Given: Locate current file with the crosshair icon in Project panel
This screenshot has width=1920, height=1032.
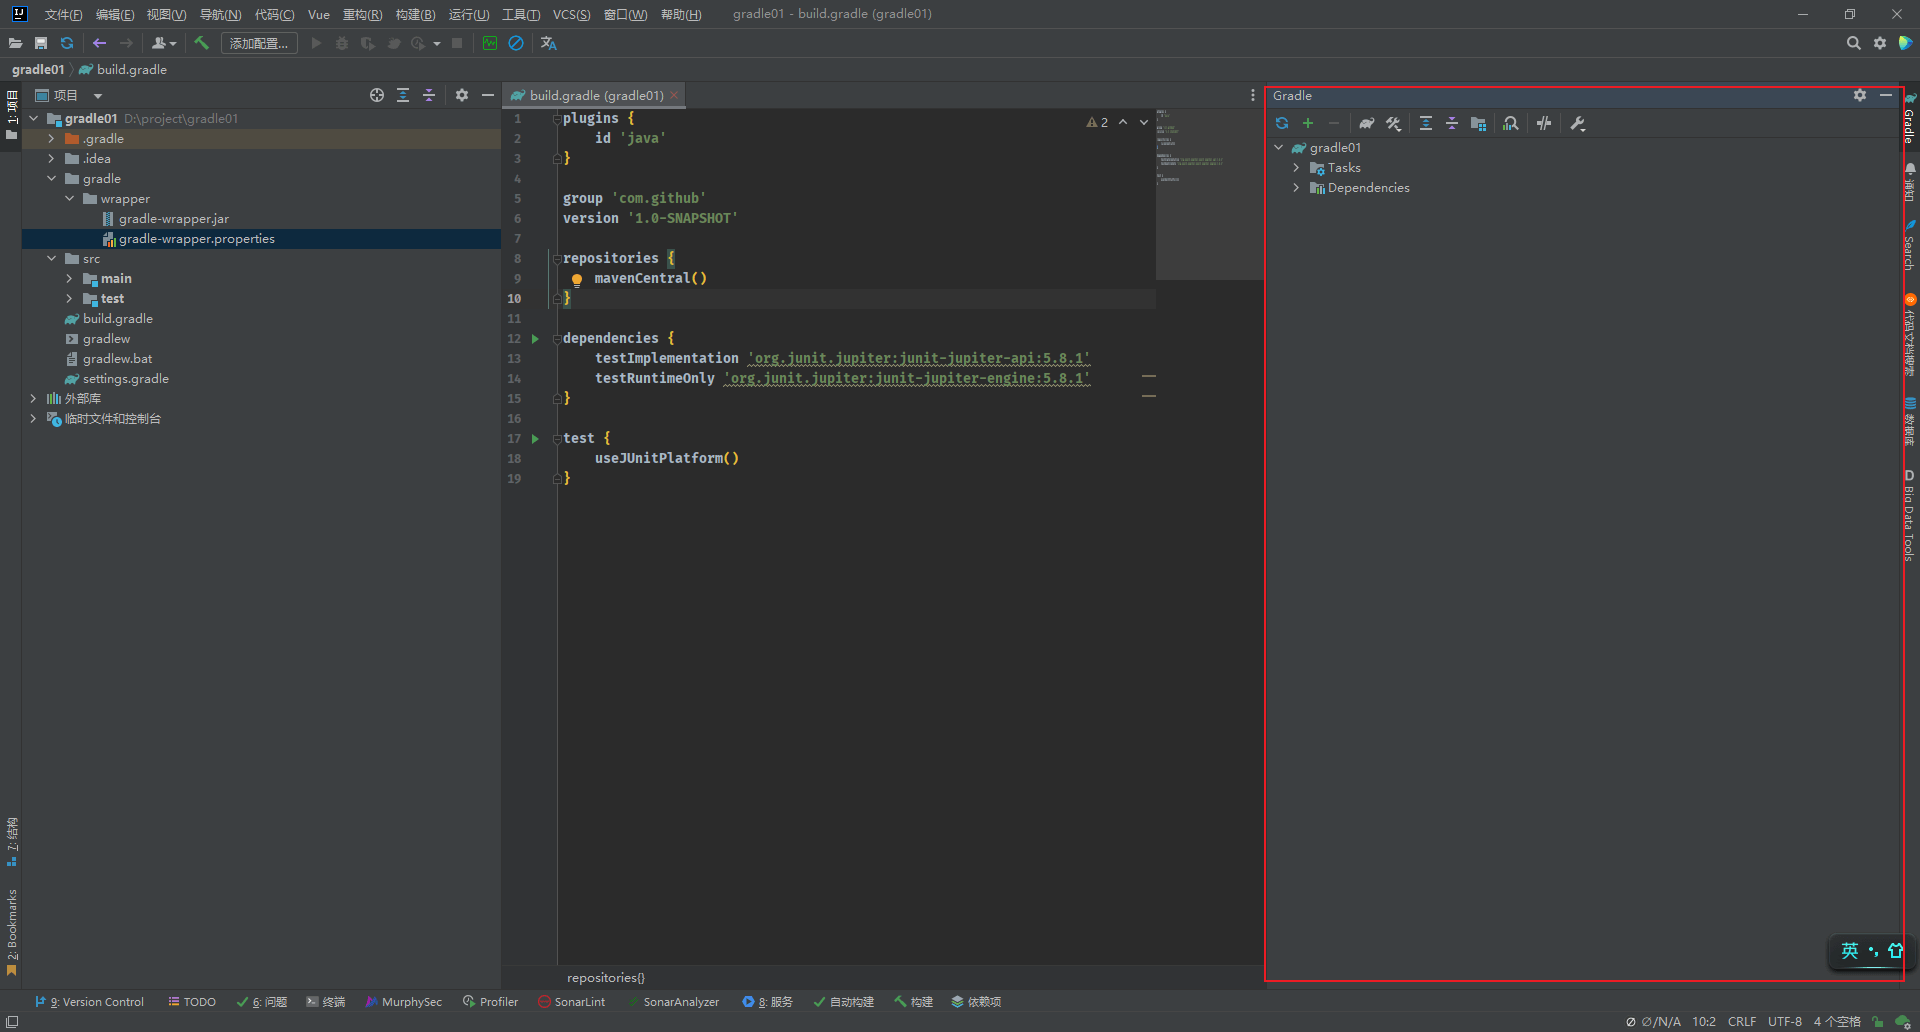Looking at the screenshot, I should point(377,95).
